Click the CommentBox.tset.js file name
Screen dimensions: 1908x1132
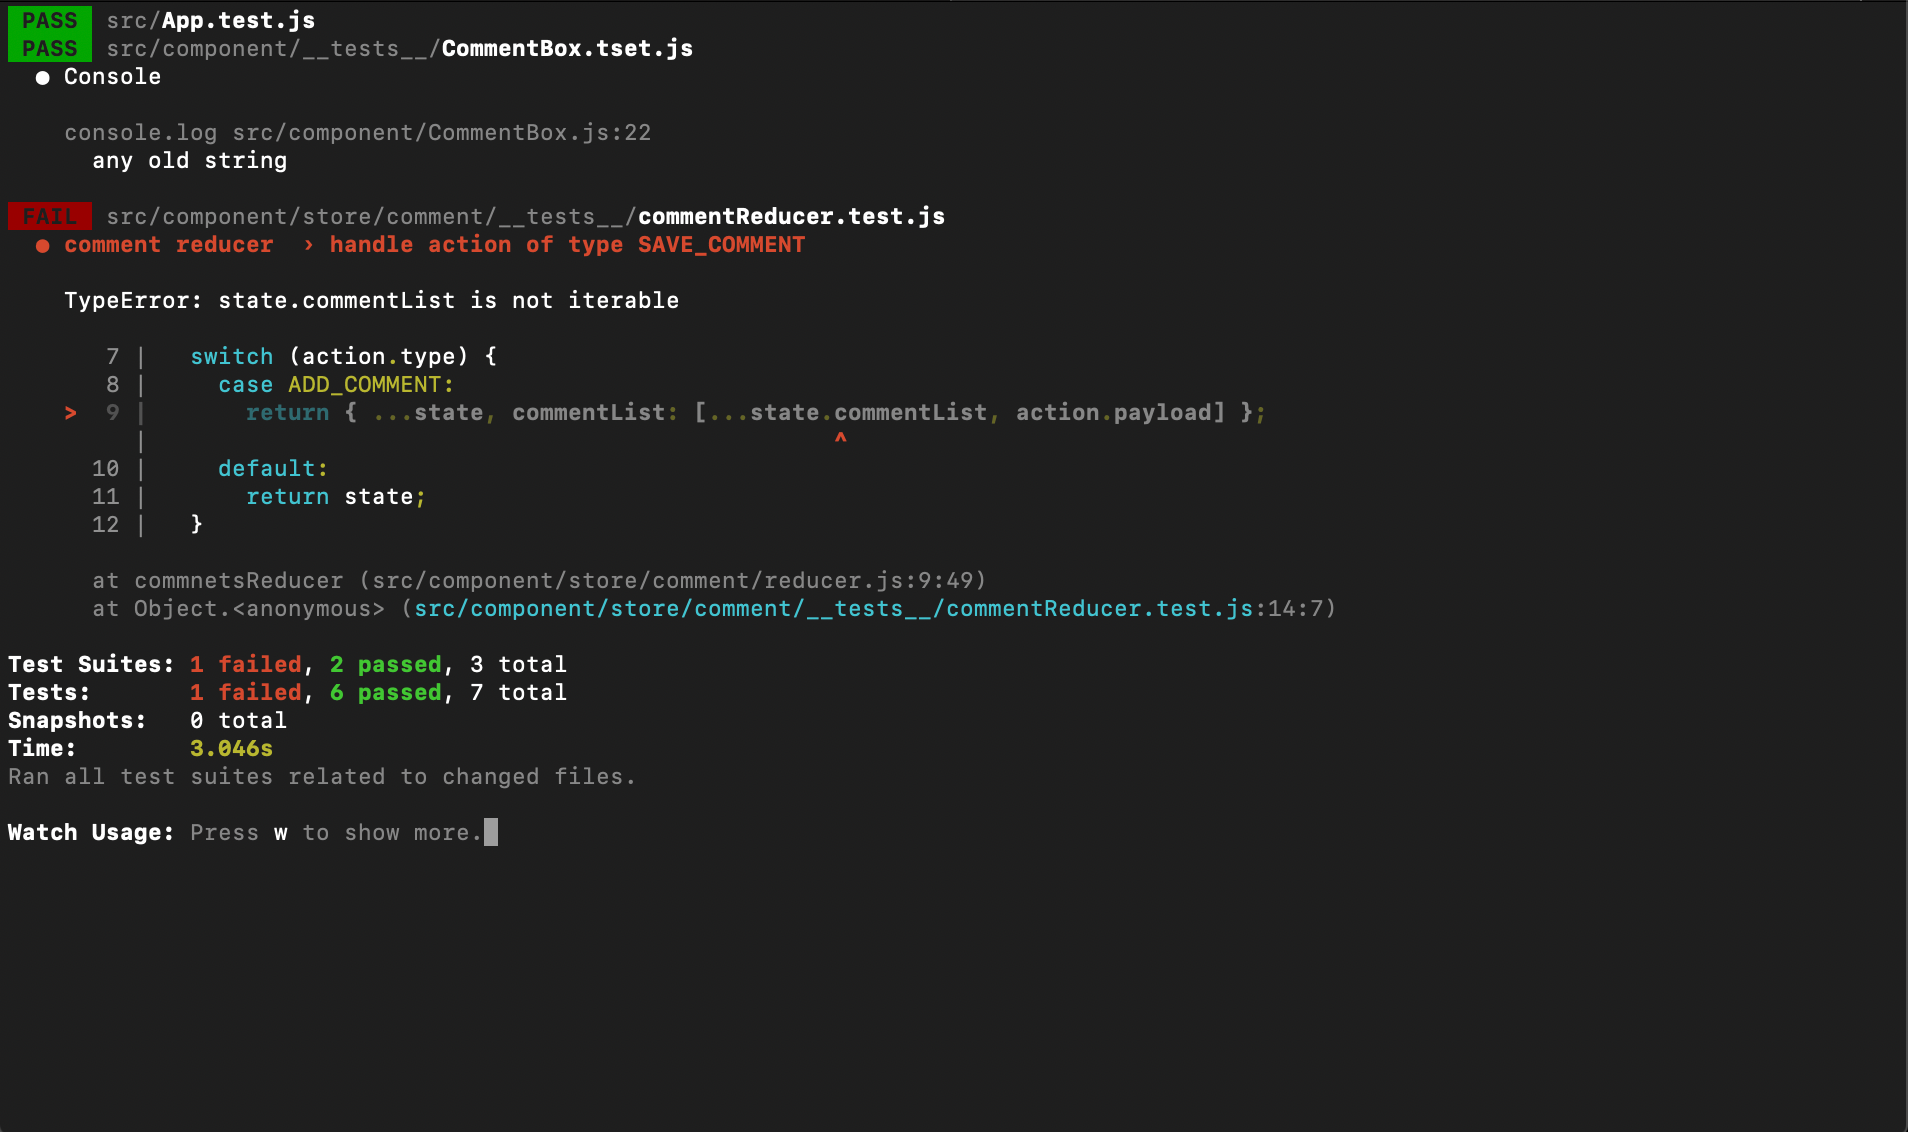pyautogui.click(x=567, y=48)
